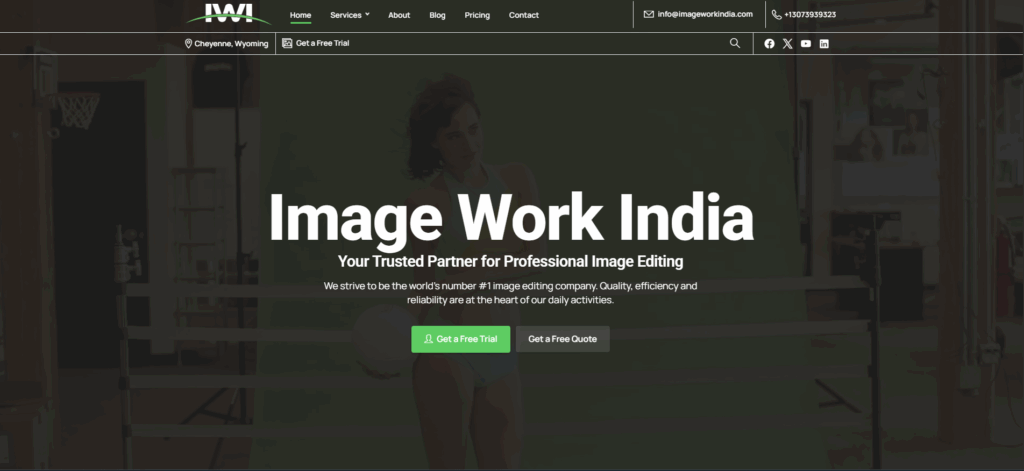The width and height of the screenshot is (1024, 471).
Task: Select the Home menu item
Action: 300,15
